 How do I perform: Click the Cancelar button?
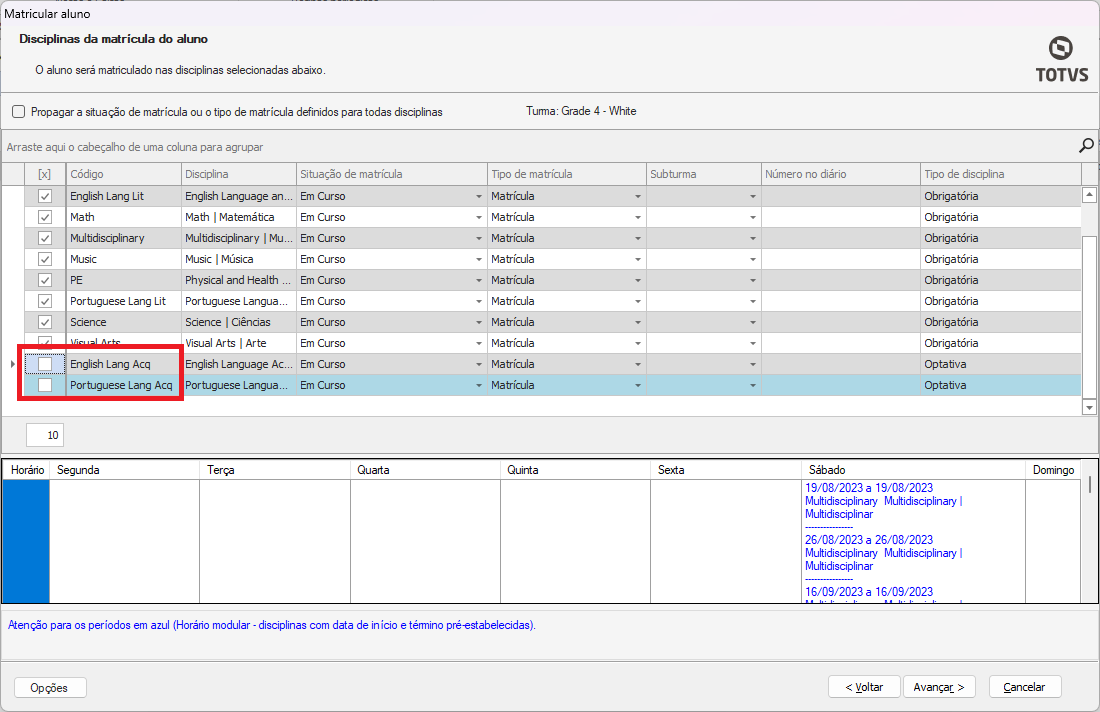[1024, 687]
